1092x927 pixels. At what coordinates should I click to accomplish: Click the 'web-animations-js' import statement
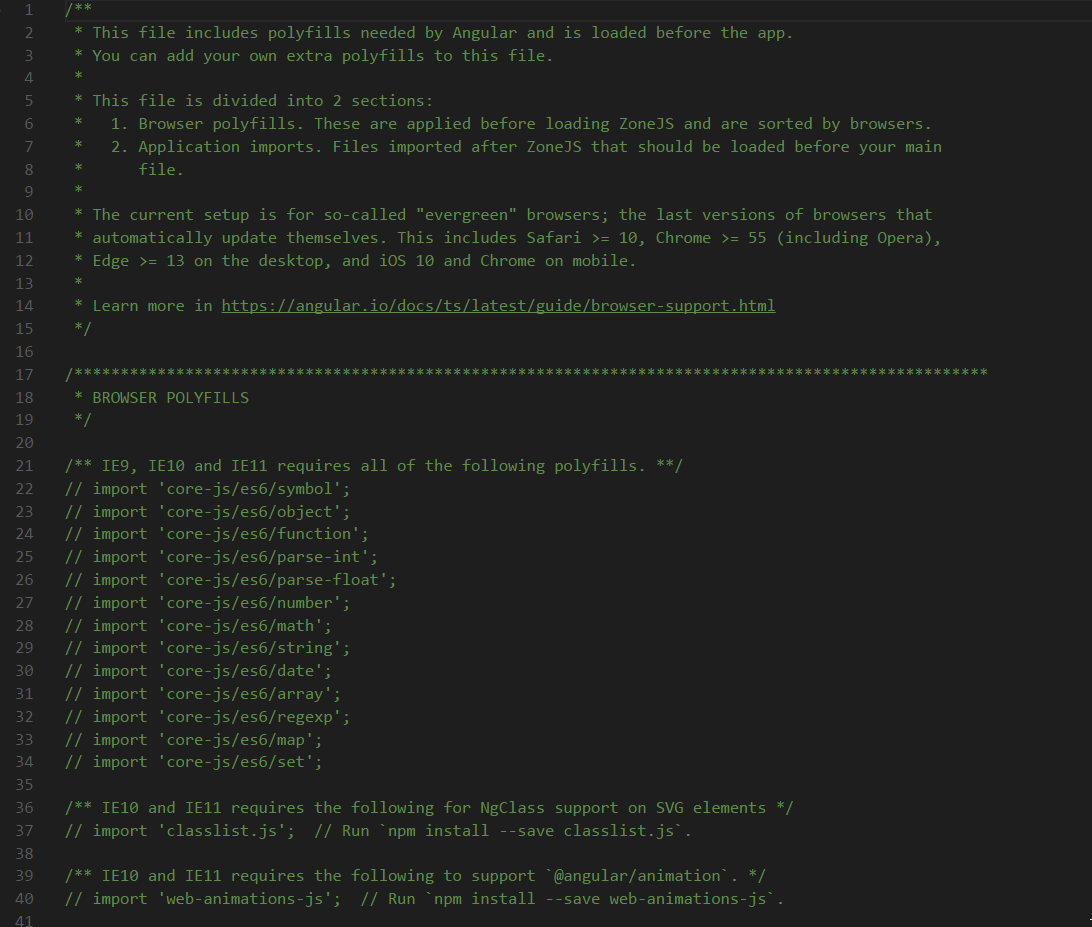203,899
